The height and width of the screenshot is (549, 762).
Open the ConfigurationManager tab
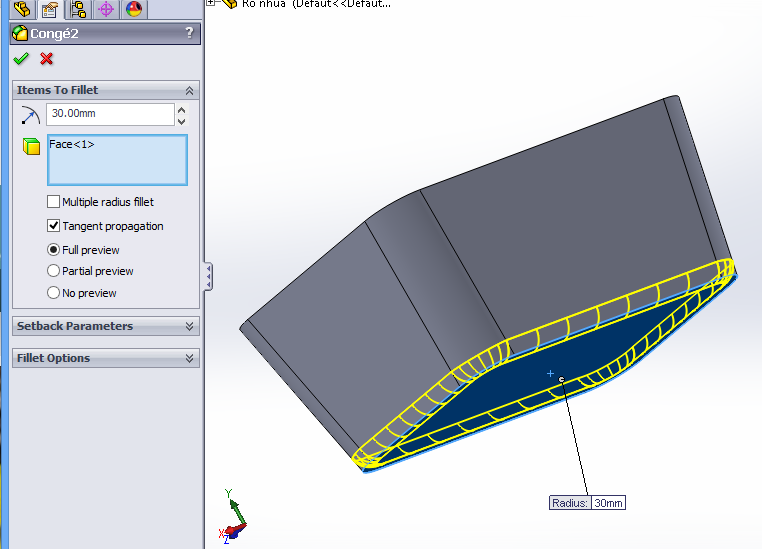pyautogui.click(x=78, y=10)
